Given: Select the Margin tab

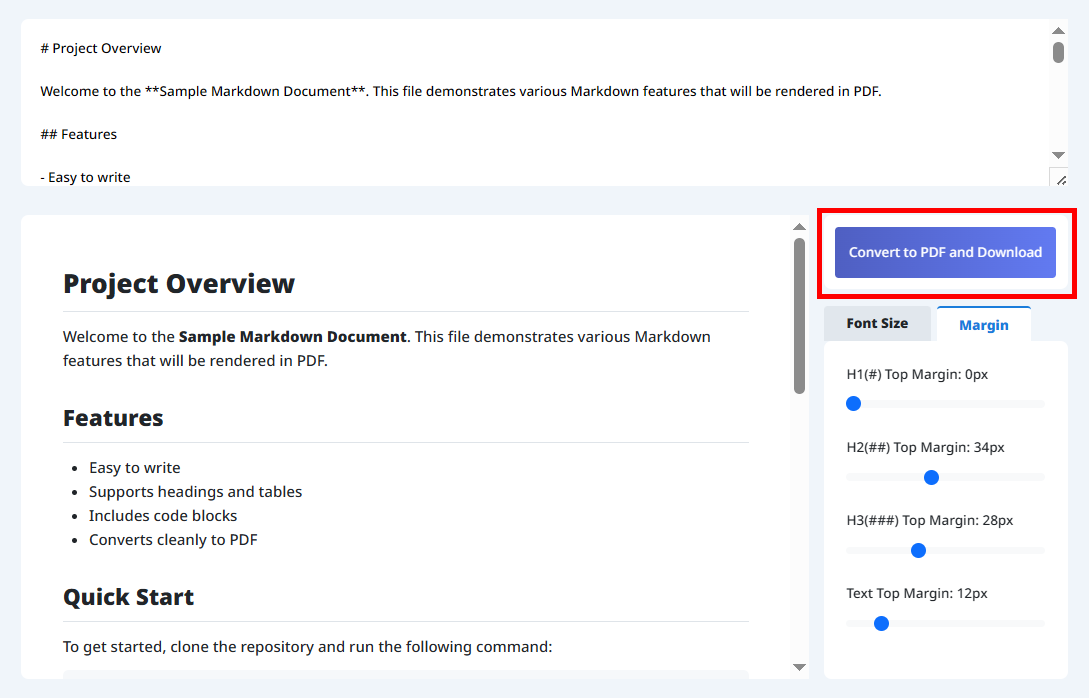Looking at the screenshot, I should click(983, 324).
